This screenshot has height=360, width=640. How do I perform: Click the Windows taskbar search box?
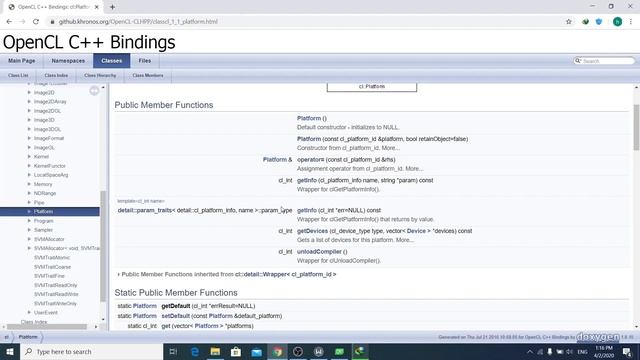[91, 351]
